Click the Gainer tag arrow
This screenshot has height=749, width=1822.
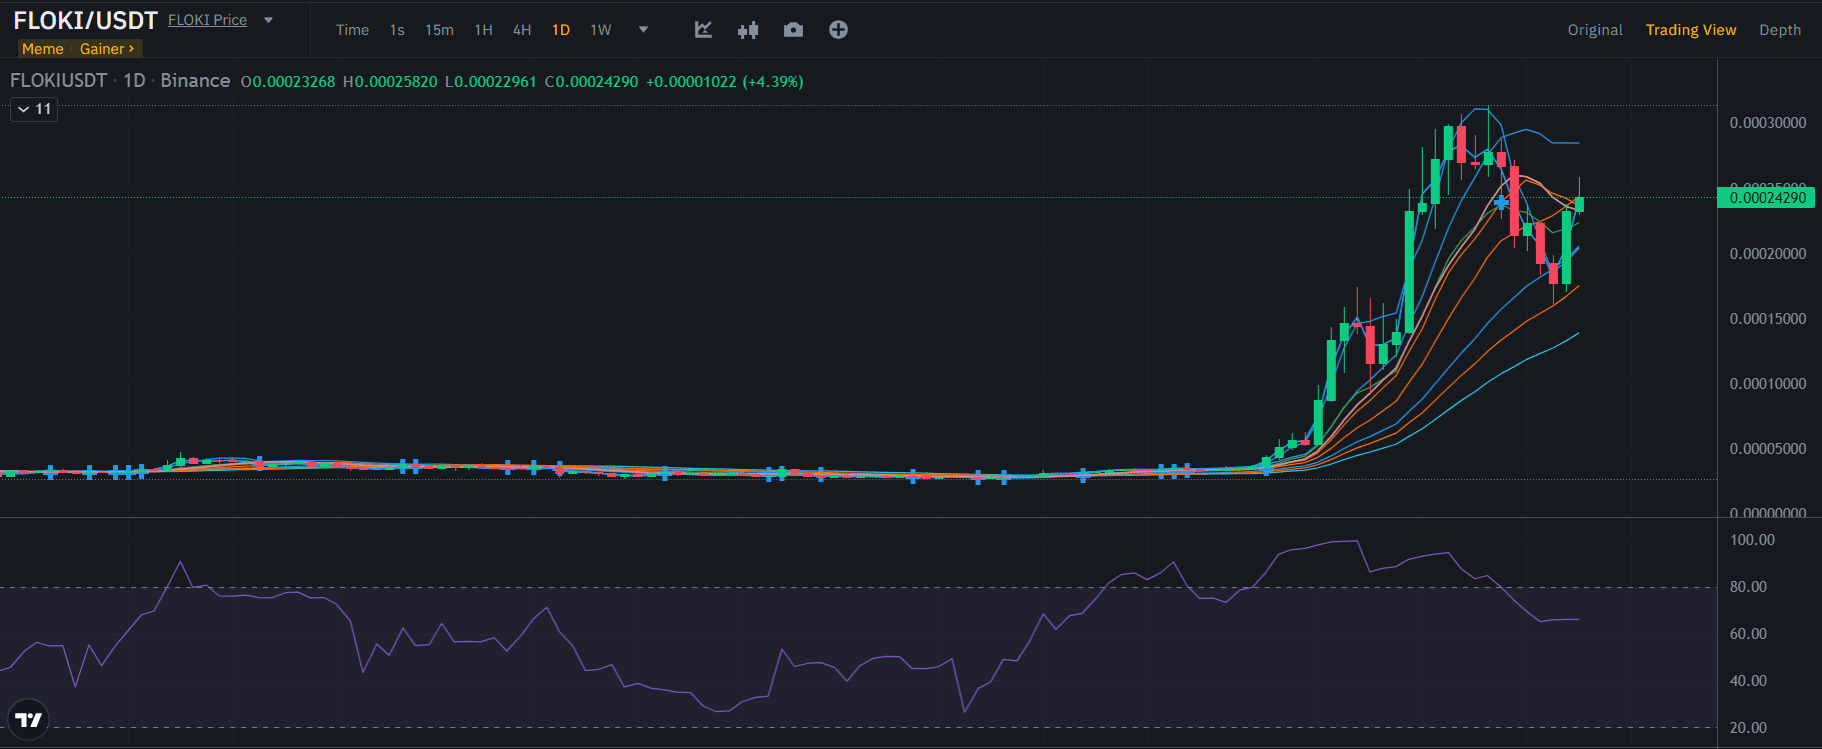pos(131,49)
